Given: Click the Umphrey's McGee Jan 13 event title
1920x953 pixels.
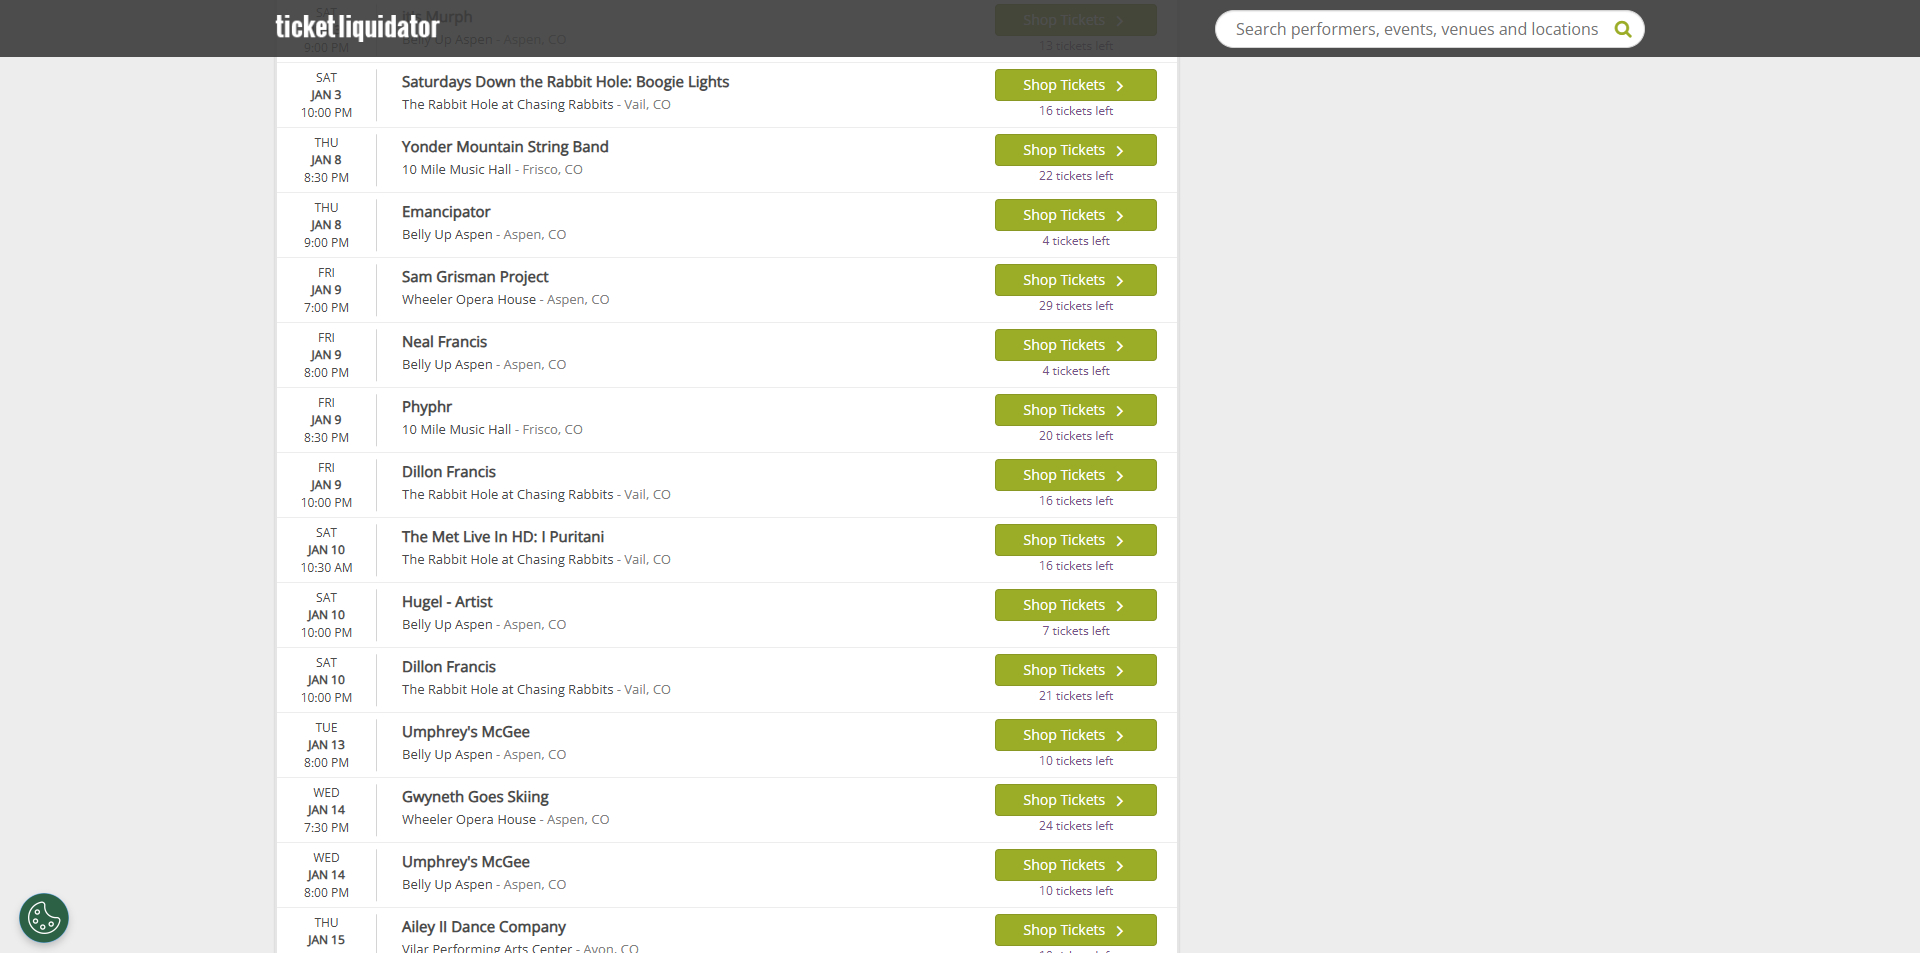Looking at the screenshot, I should (465, 732).
